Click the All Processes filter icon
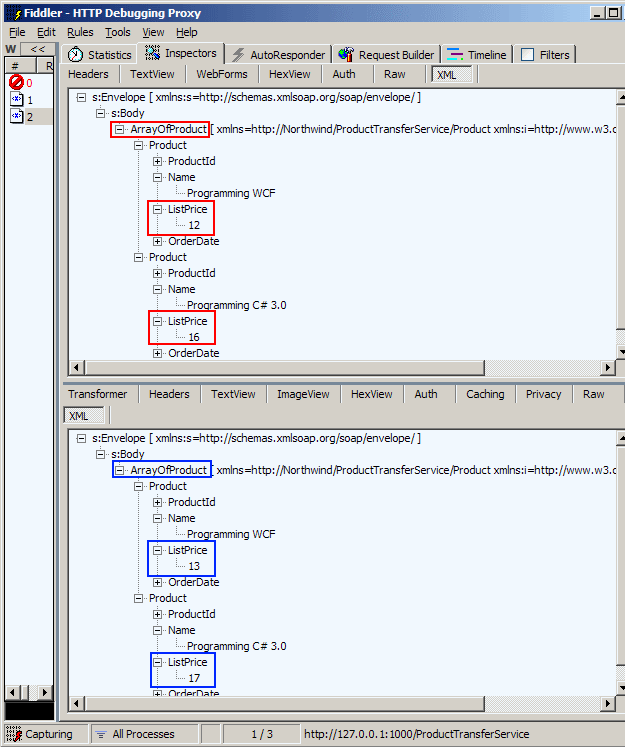 tap(102, 734)
